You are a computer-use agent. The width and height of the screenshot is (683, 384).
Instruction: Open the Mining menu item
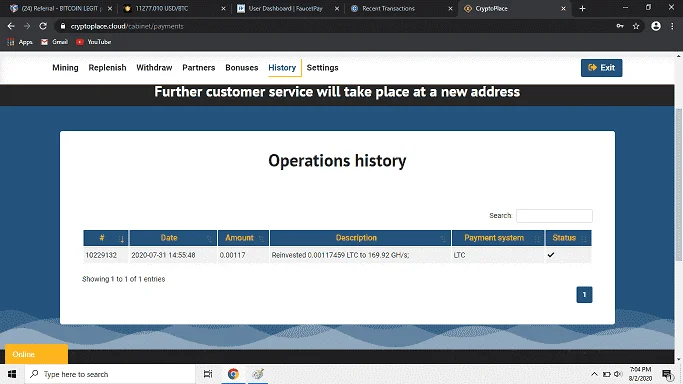pos(65,67)
